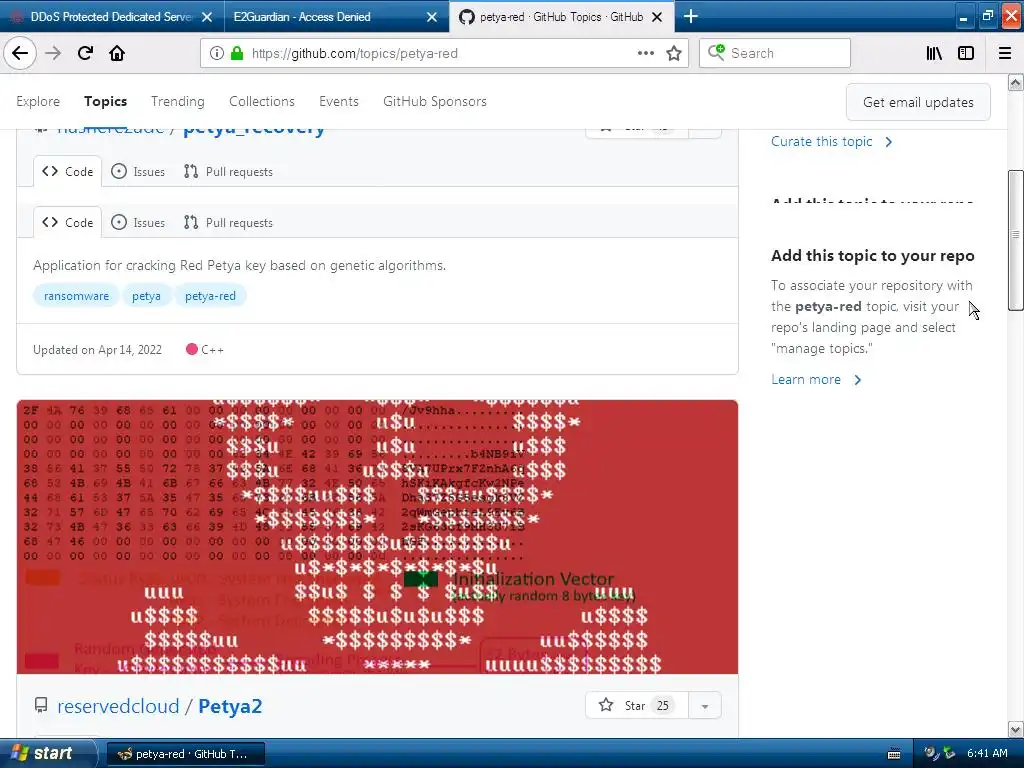
Task: Close the petya-red GitHub Topics tab
Action: click(x=658, y=17)
